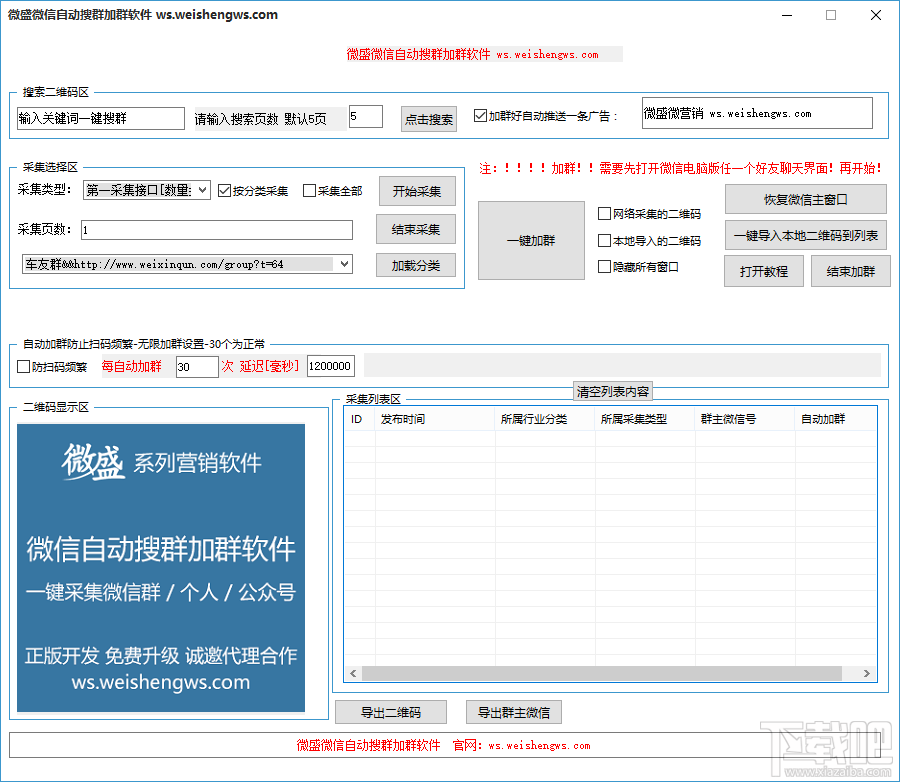Export QR codes via 导出二维码 button
The image size is (900, 782).
[x=391, y=713]
